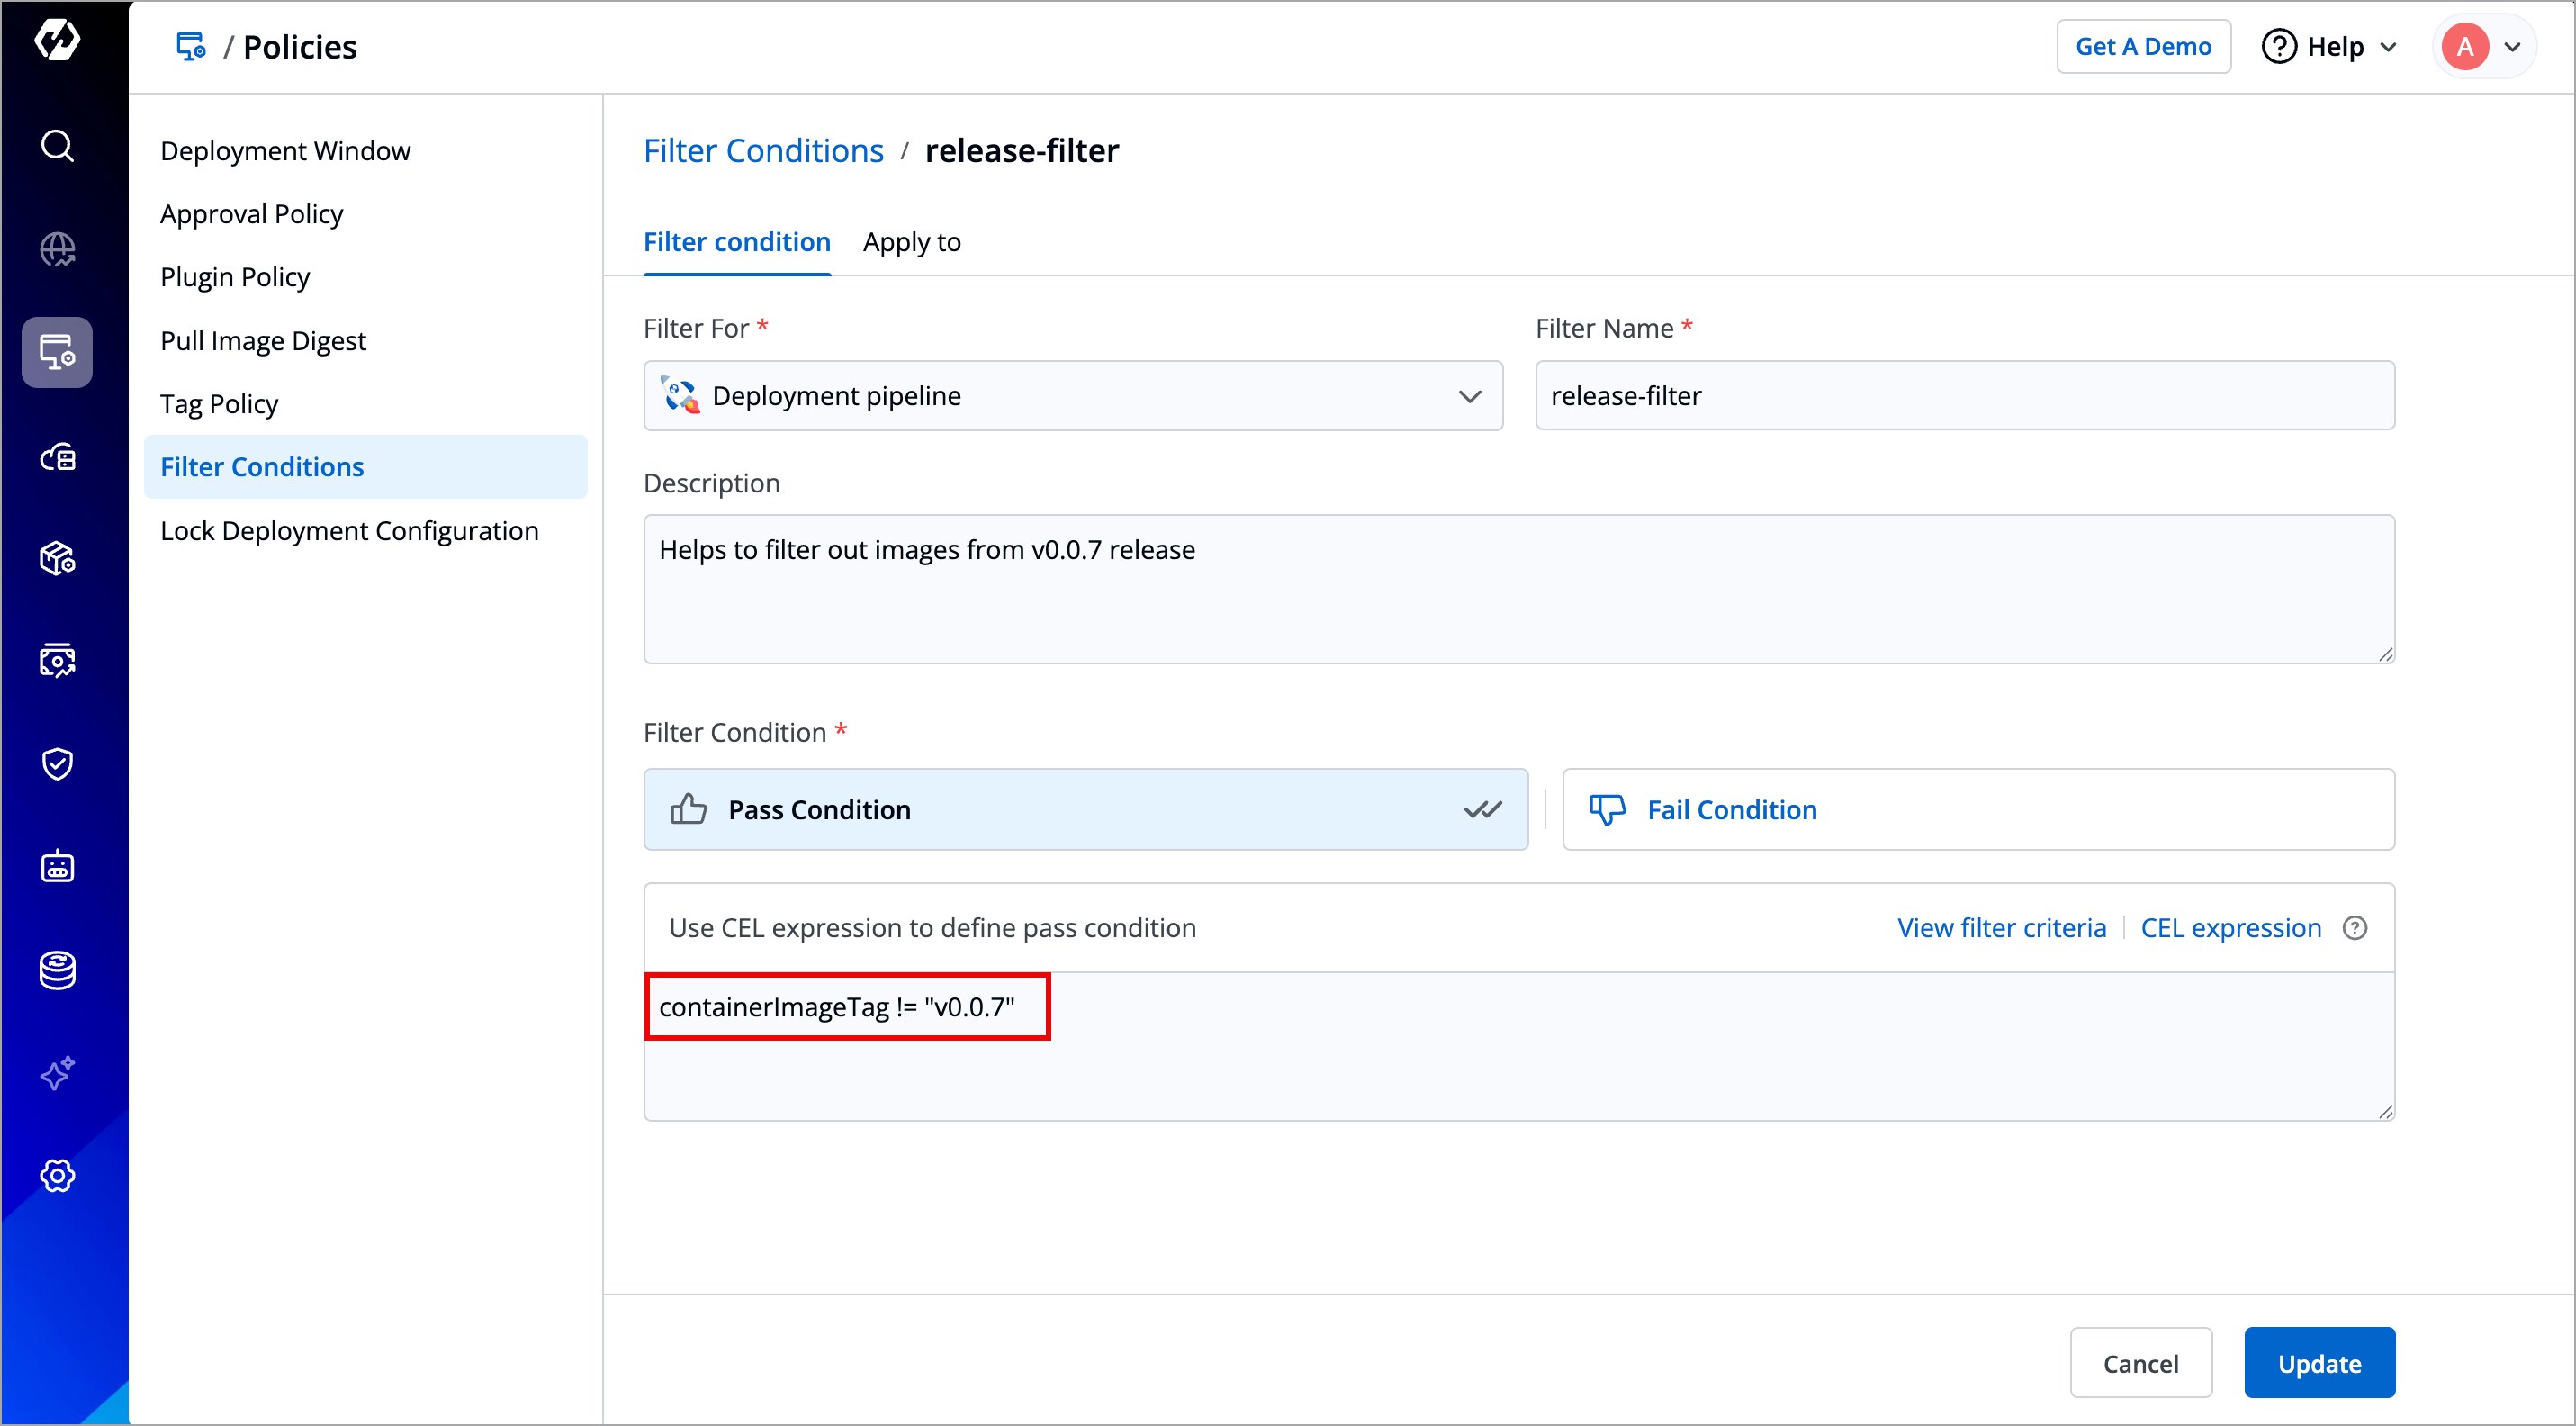
Task: Switch to the Apply to tab
Action: [x=911, y=242]
